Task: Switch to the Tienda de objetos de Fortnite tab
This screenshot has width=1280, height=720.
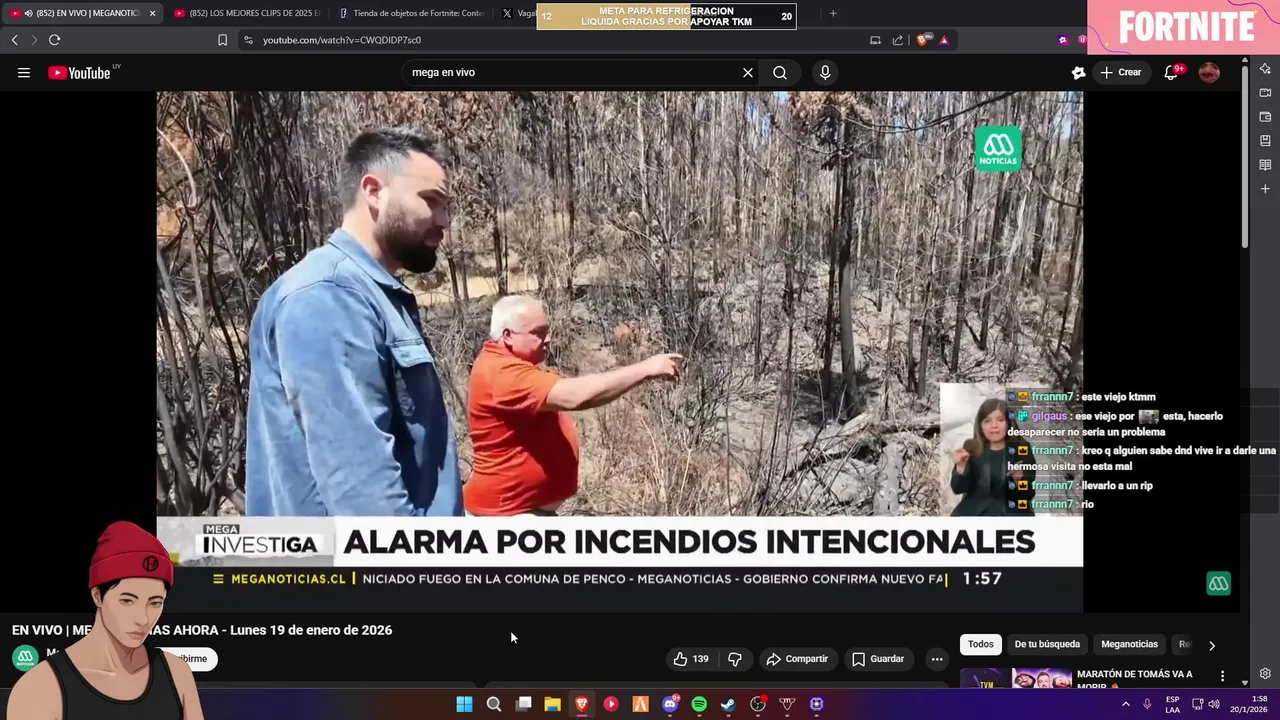Action: 410,13
